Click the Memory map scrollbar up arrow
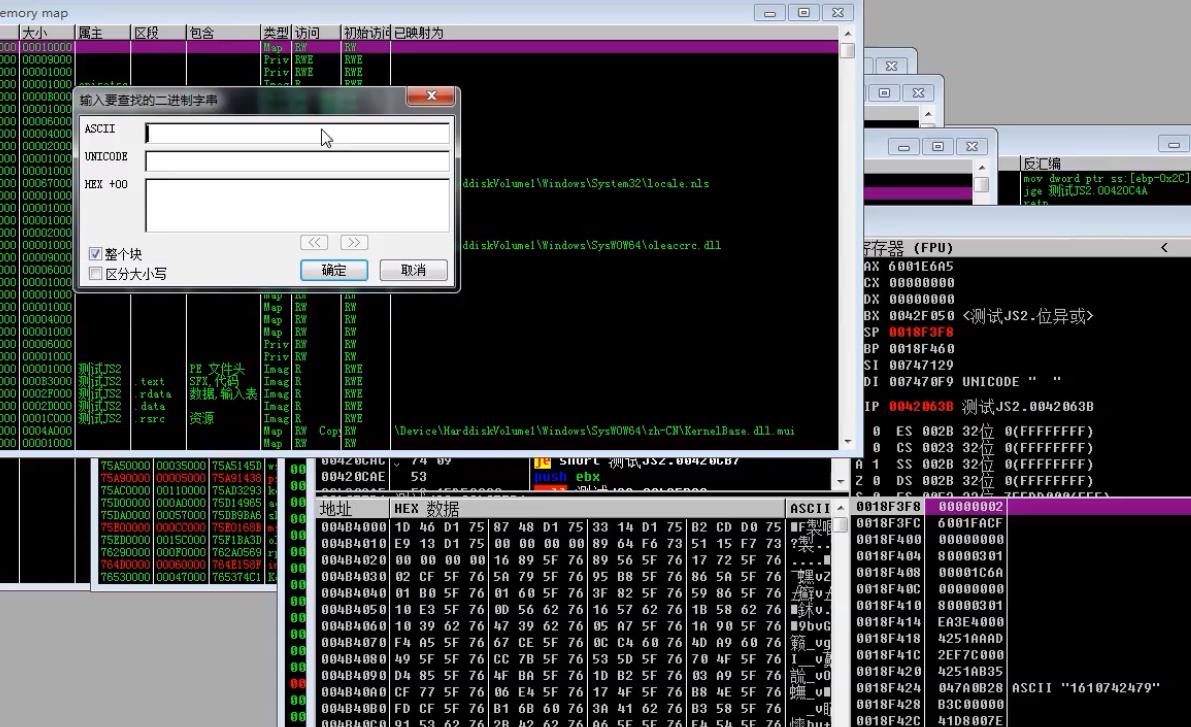Image resolution: width=1191 pixels, height=727 pixels. pyautogui.click(x=847, y=33)
